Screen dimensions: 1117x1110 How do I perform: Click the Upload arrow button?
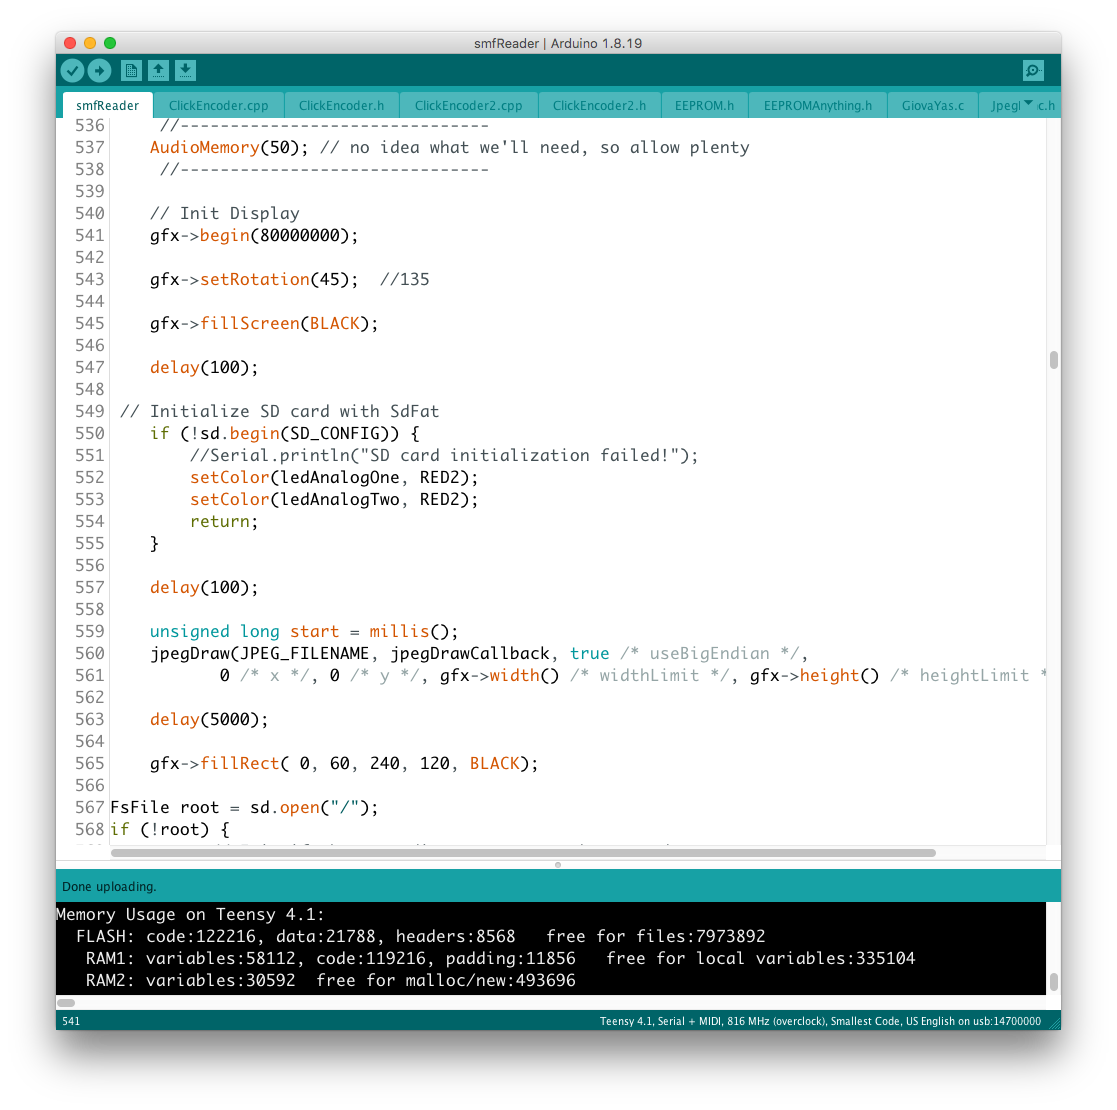pyautogui.click(x=99, y=71)
